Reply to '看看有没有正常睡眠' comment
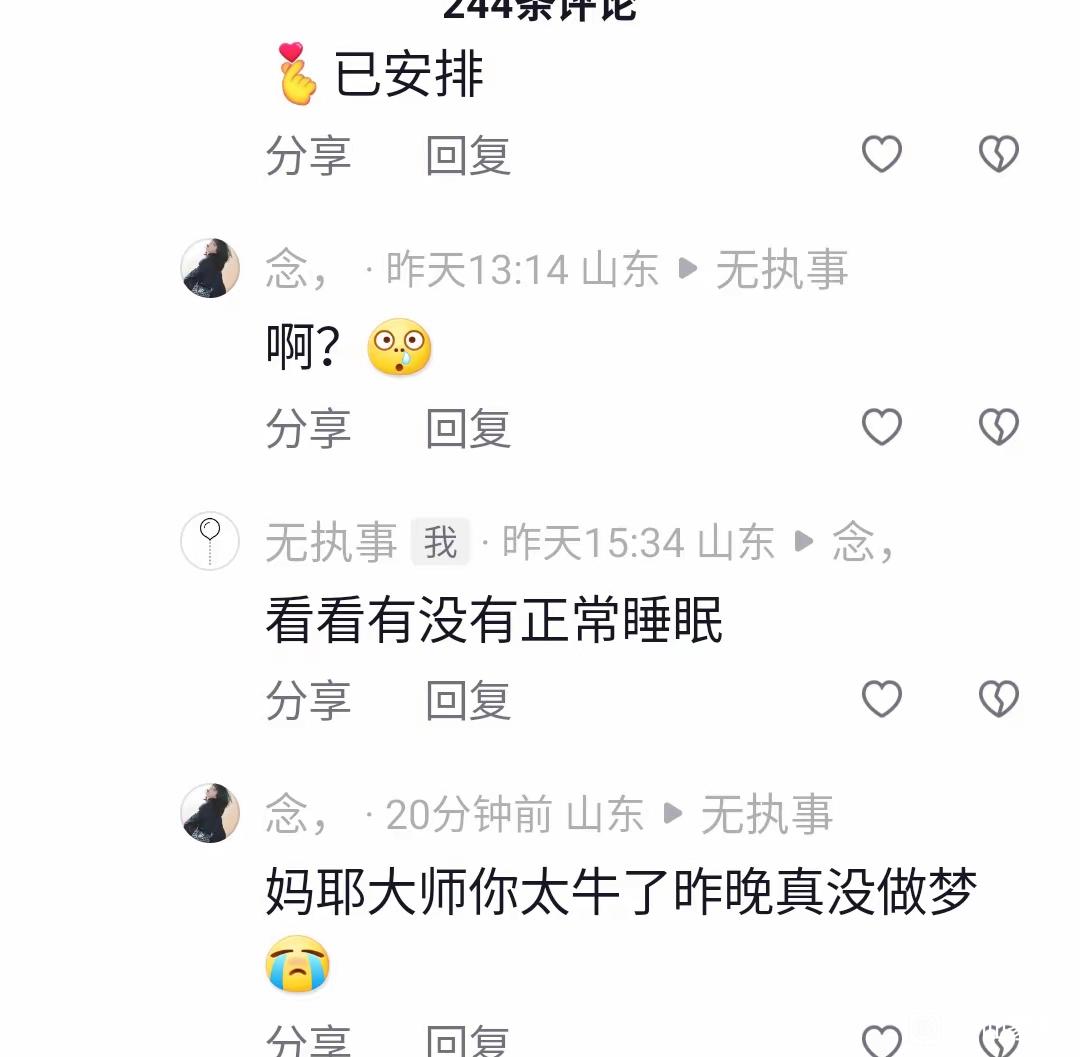The height and width of the screenshot is (1057, 1080). [468, 701]
